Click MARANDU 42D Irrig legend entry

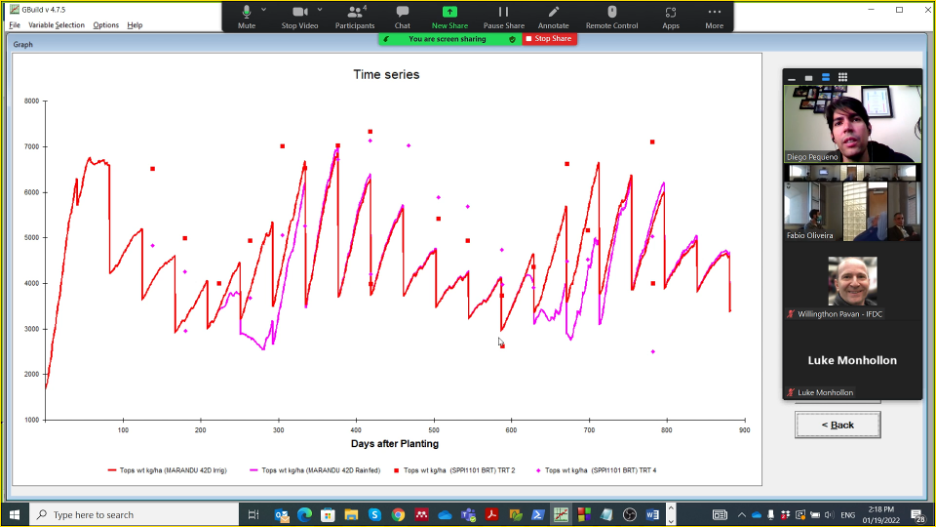[x=167, y=471]
